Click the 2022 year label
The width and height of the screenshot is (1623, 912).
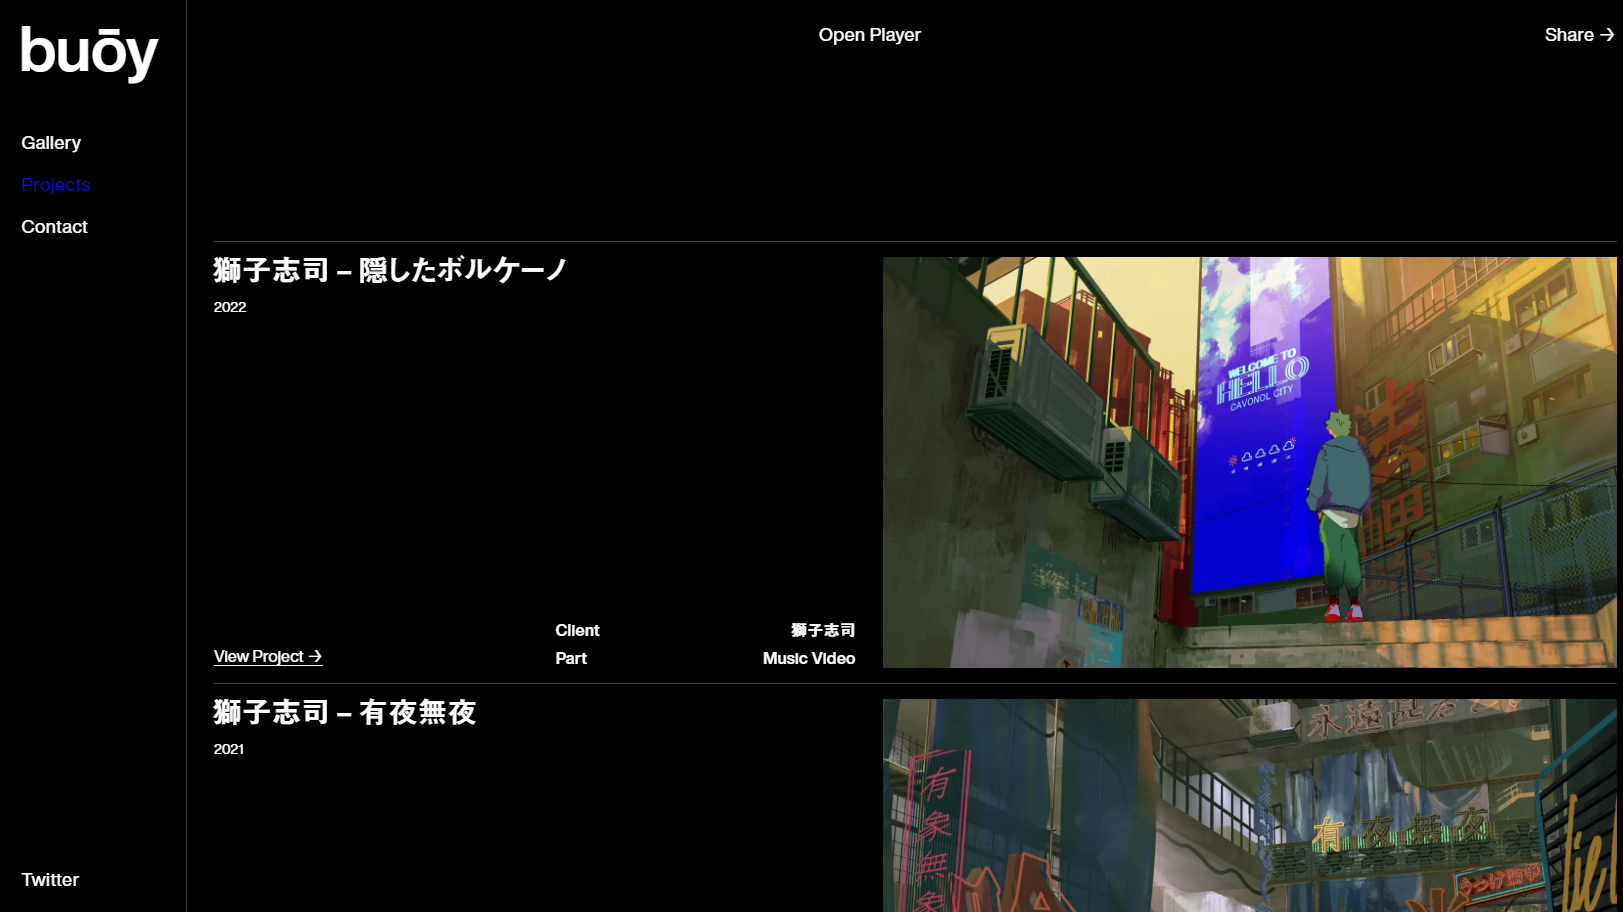230,307
